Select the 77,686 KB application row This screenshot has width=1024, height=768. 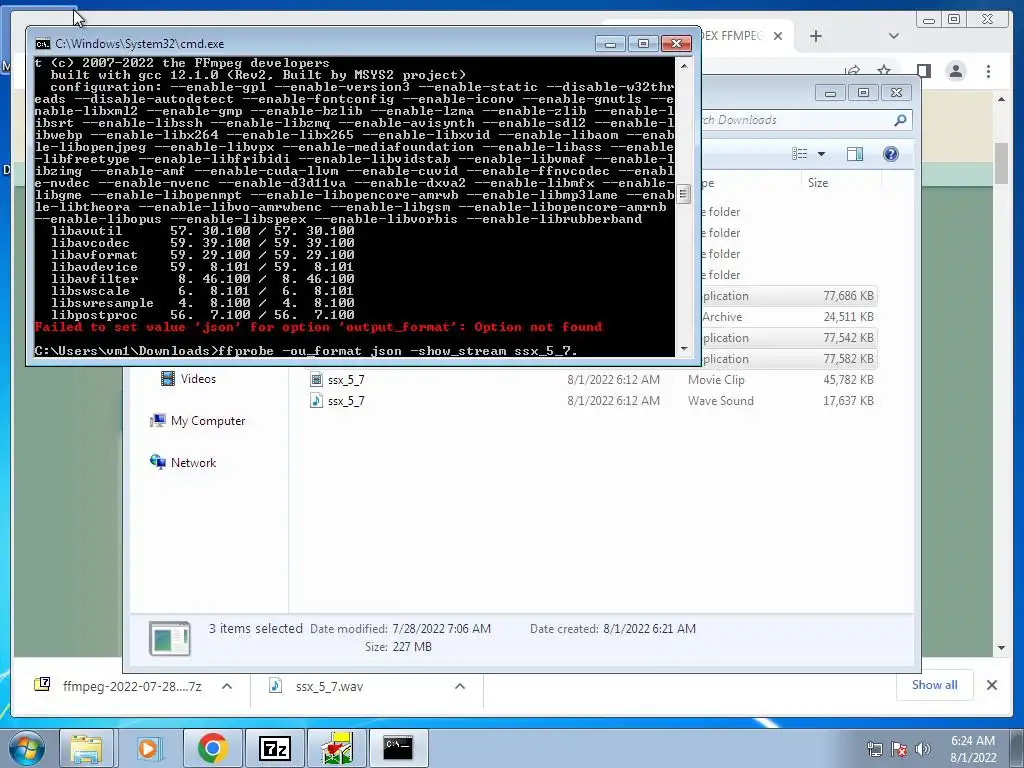[788, 296]
